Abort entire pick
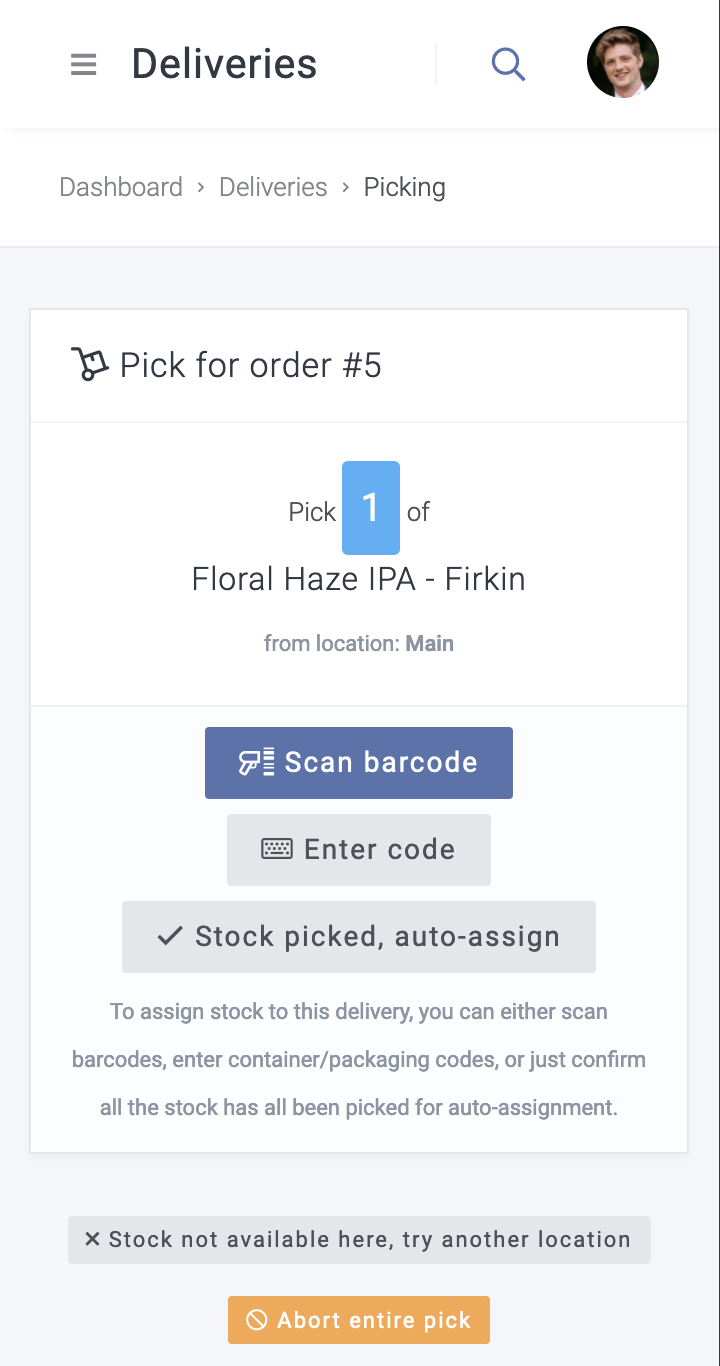Image resolution: width=720 pixels, height=1366 pixels. point(359,1320)
